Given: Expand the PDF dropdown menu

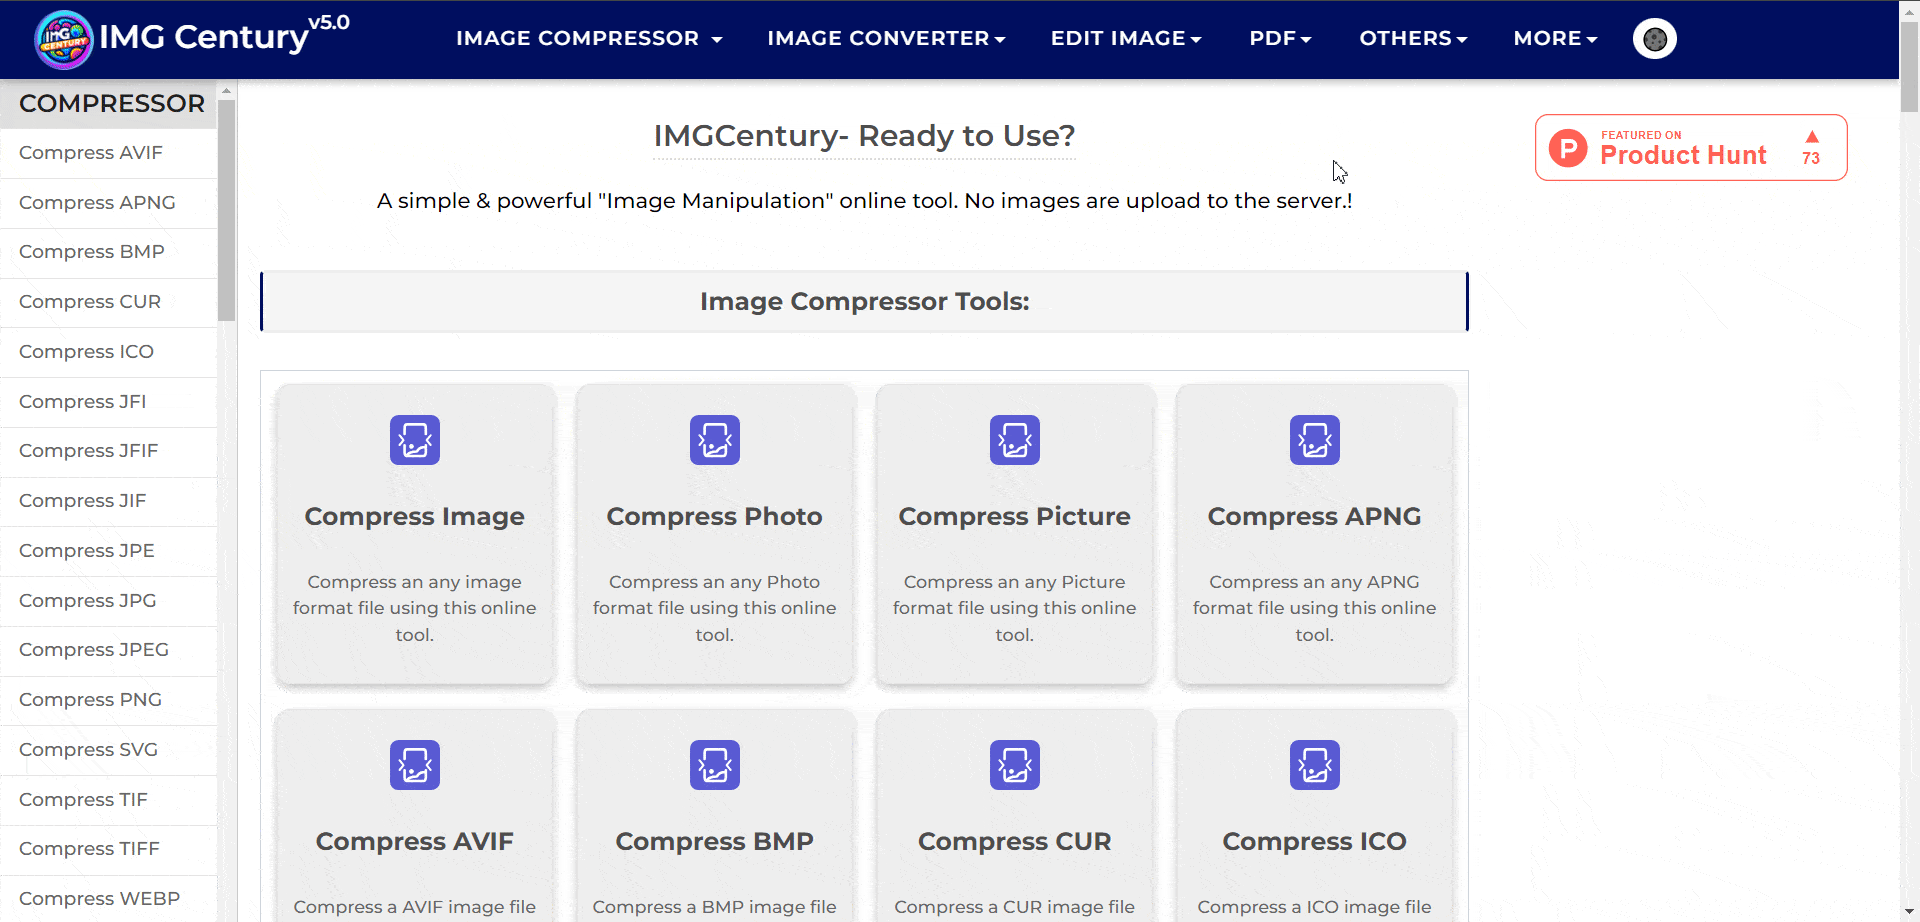Looking at the screenshot, I should [1280, 38].
